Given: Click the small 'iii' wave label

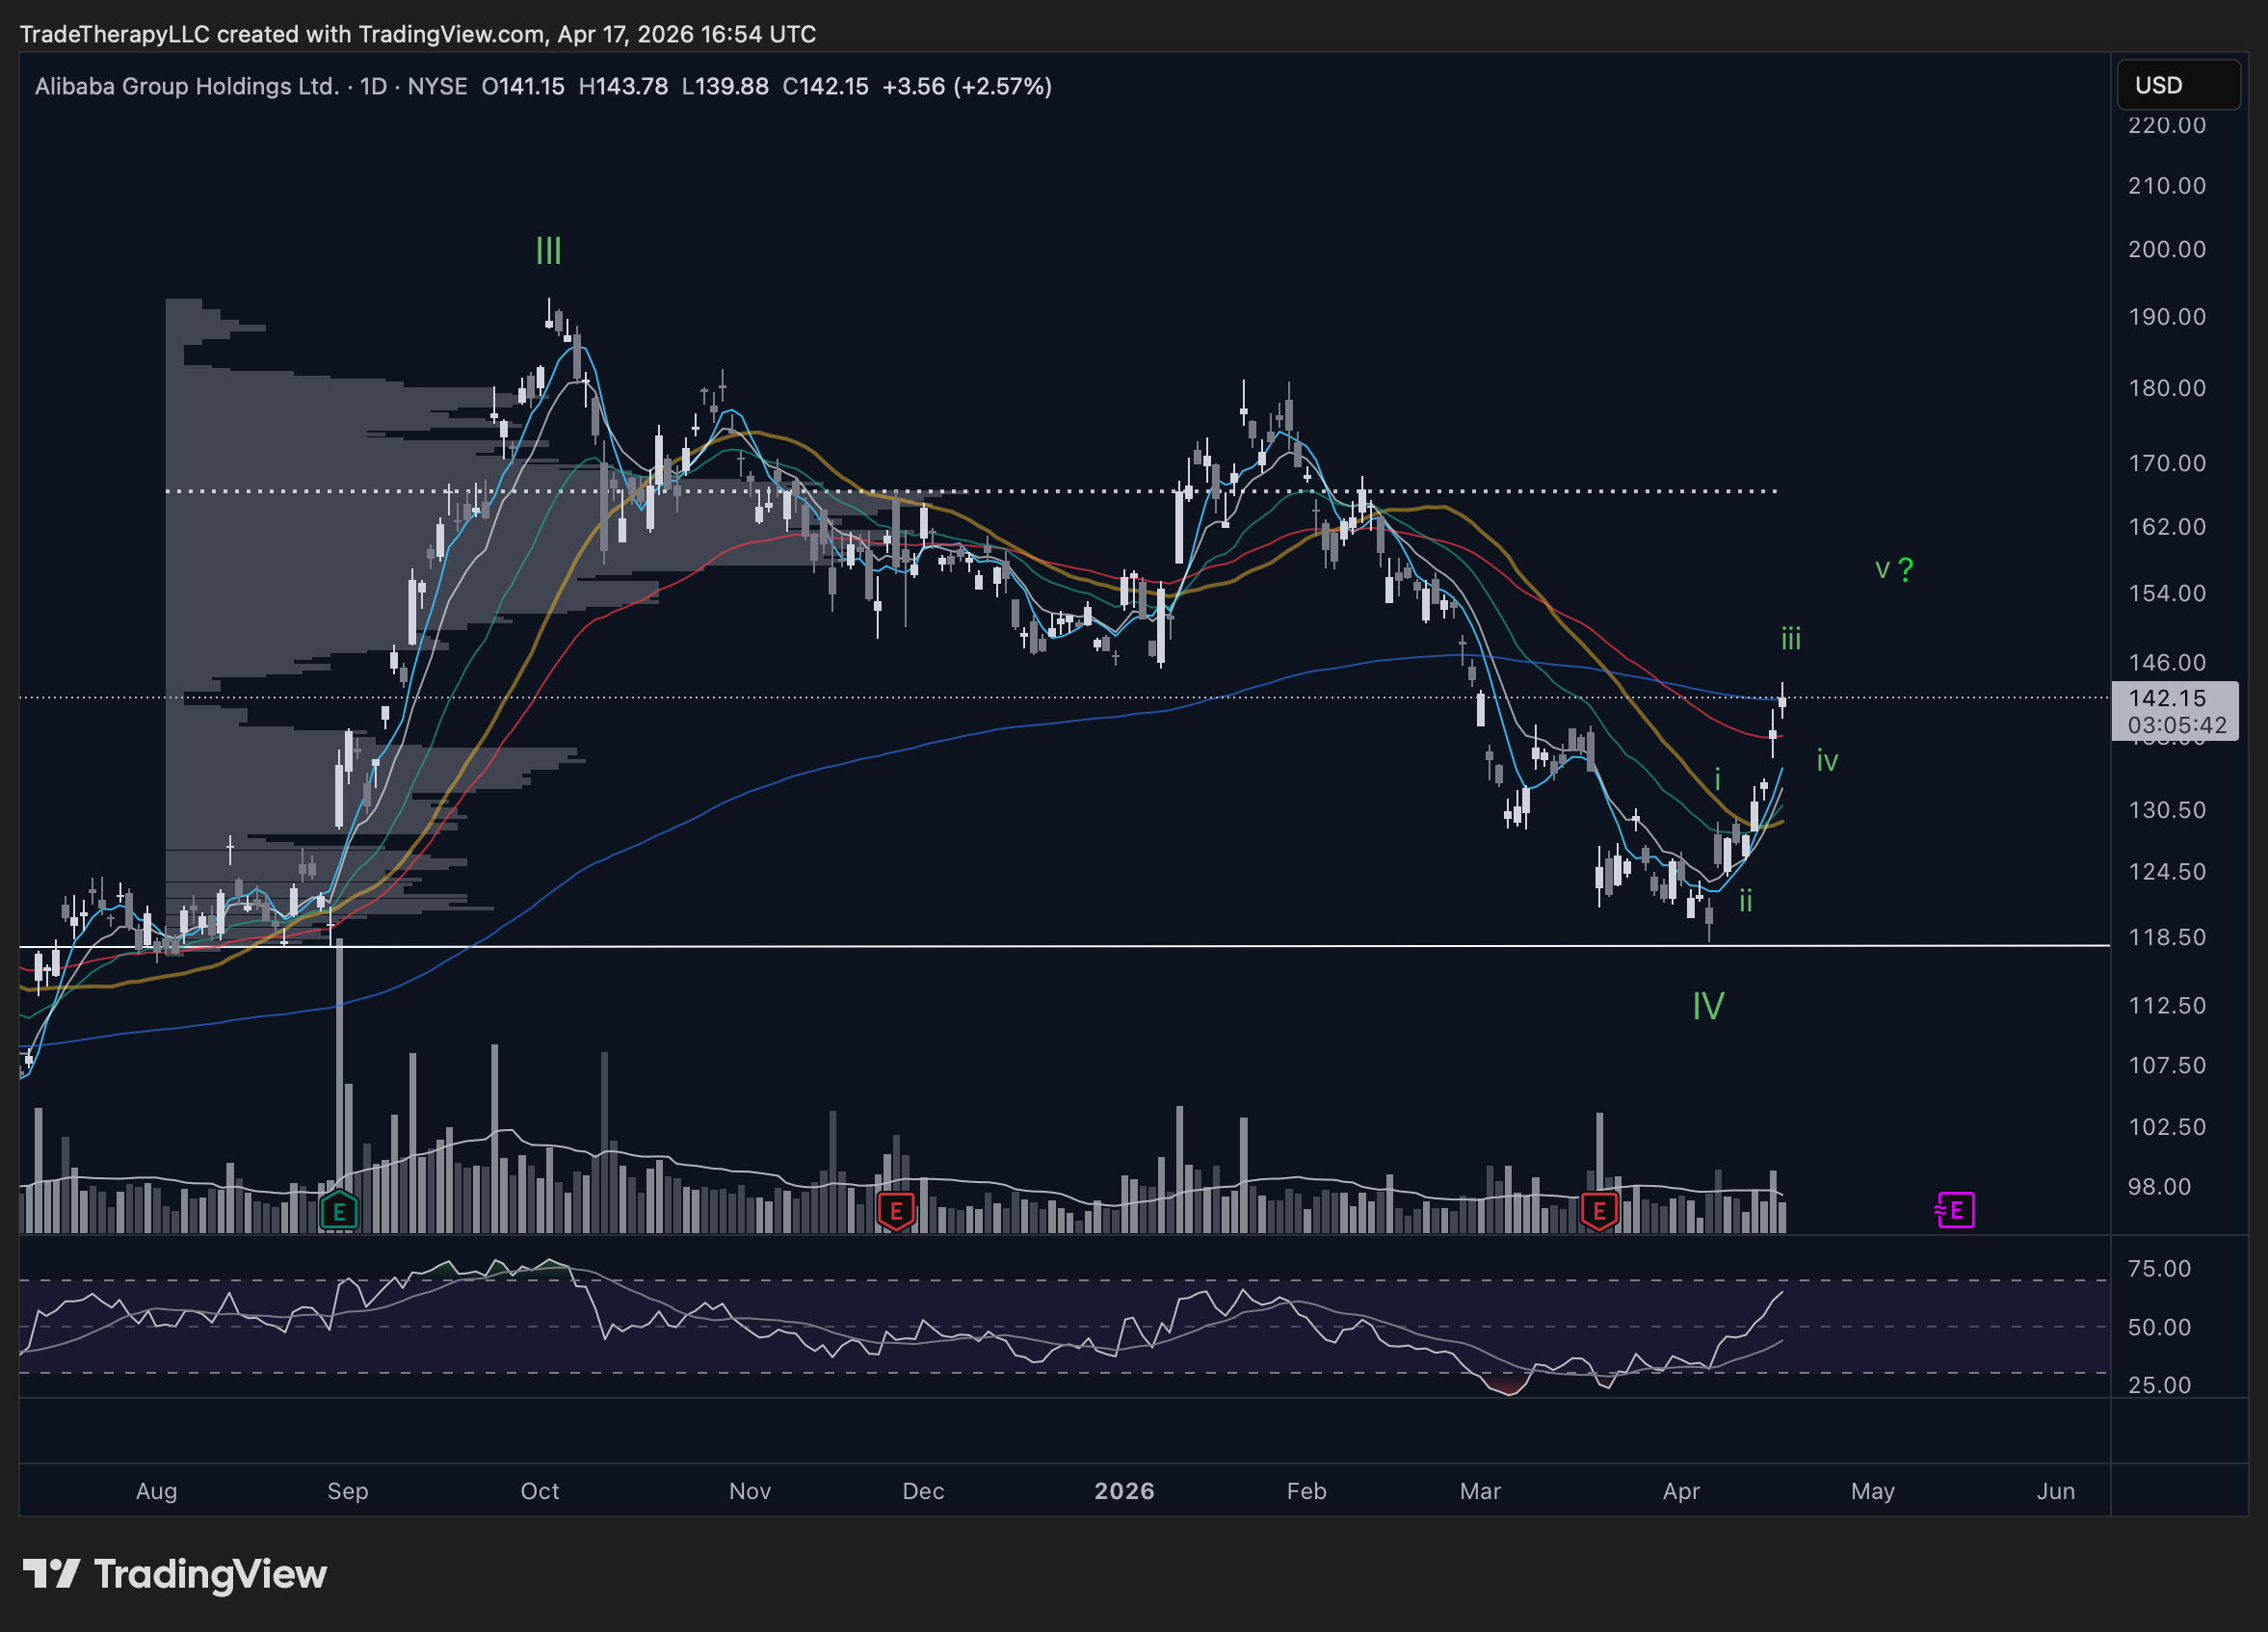Looking at the screenshot, I should pos(1790,638).
